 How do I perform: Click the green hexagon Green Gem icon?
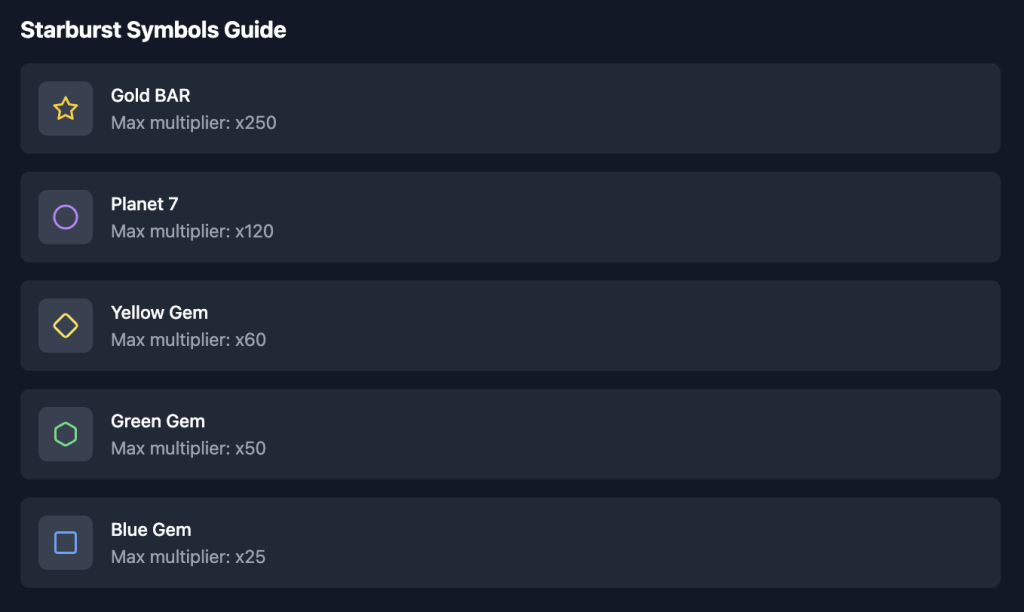pos(65,434)
